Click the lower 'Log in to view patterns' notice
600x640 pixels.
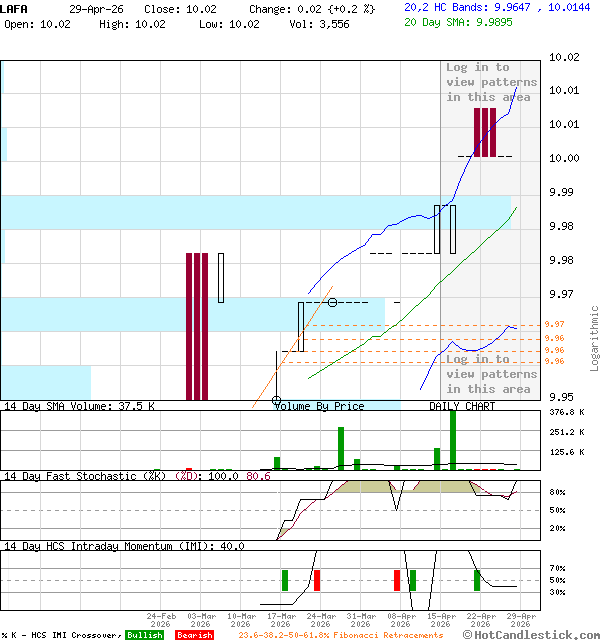489,374
